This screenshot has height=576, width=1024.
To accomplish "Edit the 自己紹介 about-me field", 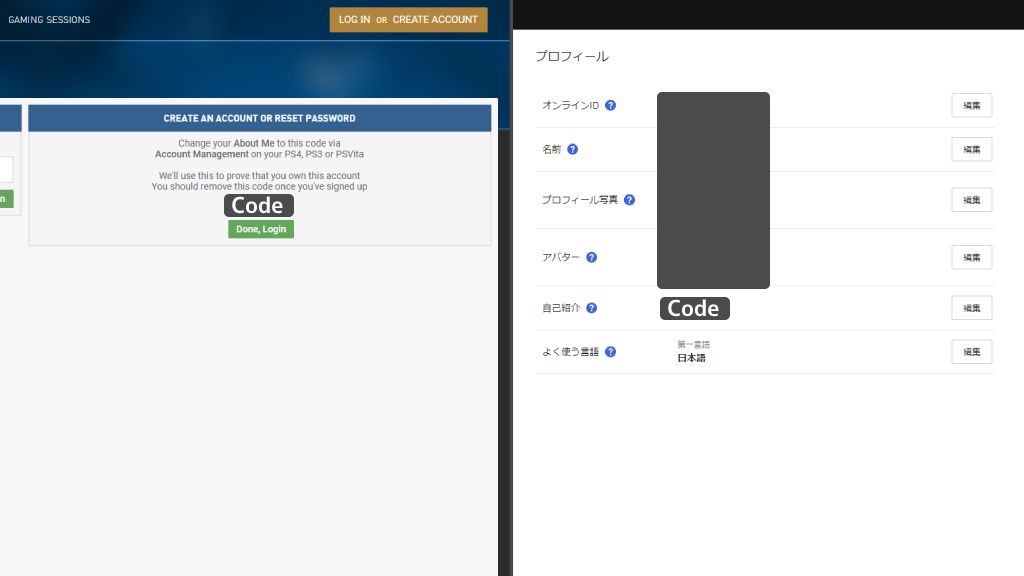I will [x=972, y=308].
